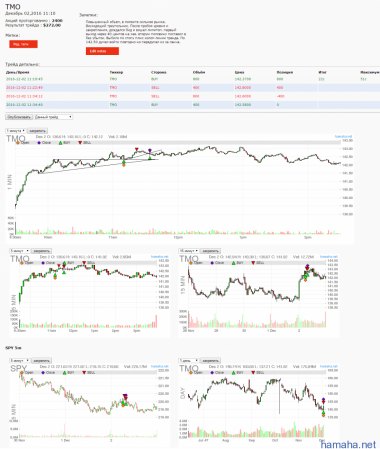Expand the trade selection dropdown next to publish button
The image size is (380, 449).
(53, 117)
